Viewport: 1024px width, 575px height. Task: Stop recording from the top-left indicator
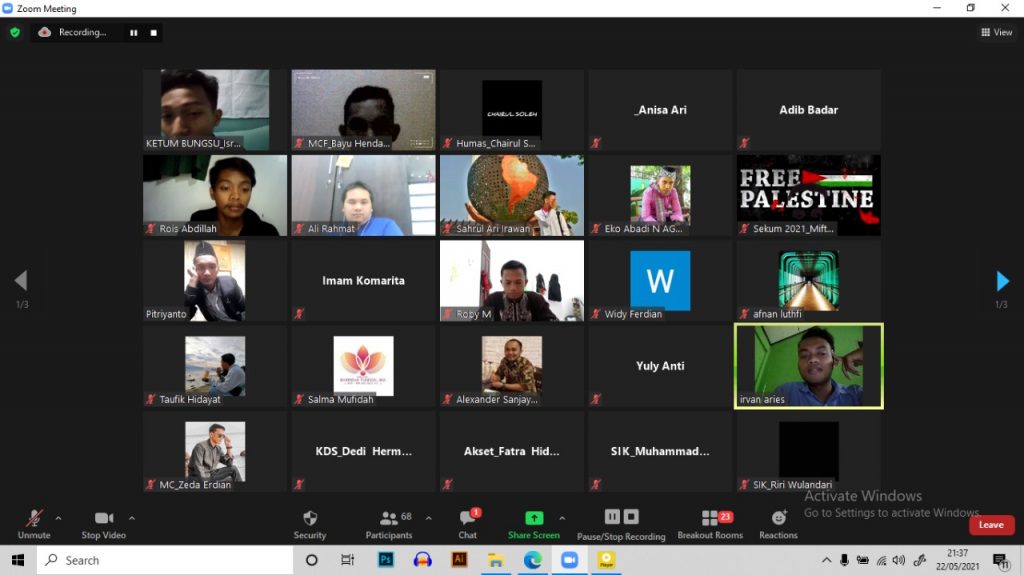click(153, 32)
